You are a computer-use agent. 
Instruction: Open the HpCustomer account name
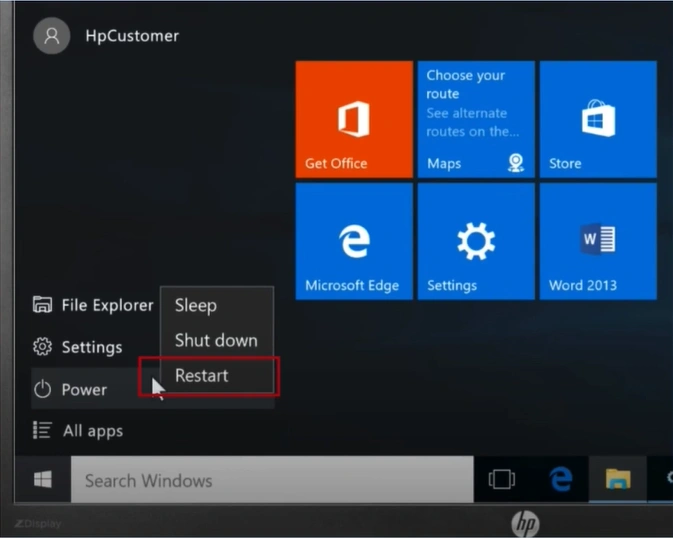(x=132, y=36)
